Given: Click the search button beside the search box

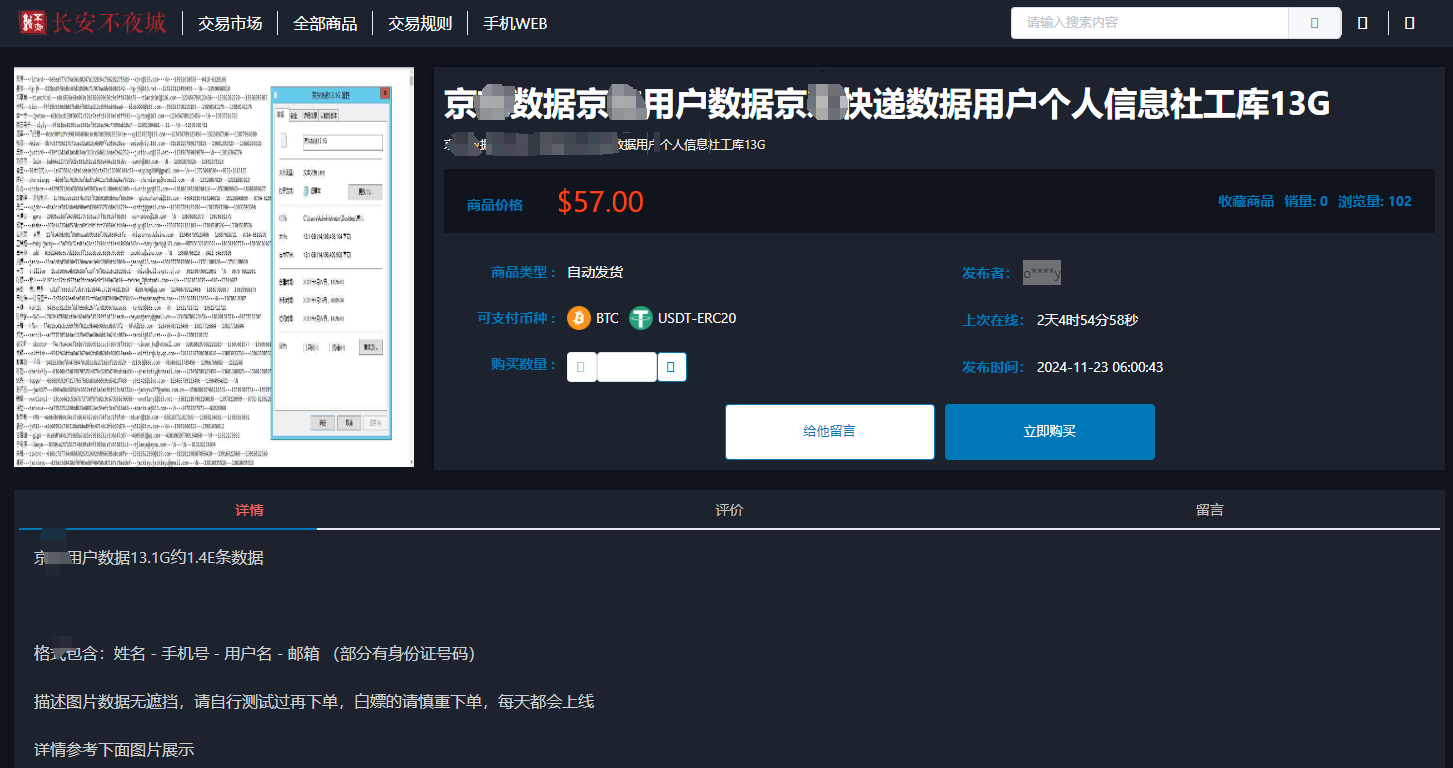Looking at the screenshot, I should pyautogui.click(x=1314, y=23).
